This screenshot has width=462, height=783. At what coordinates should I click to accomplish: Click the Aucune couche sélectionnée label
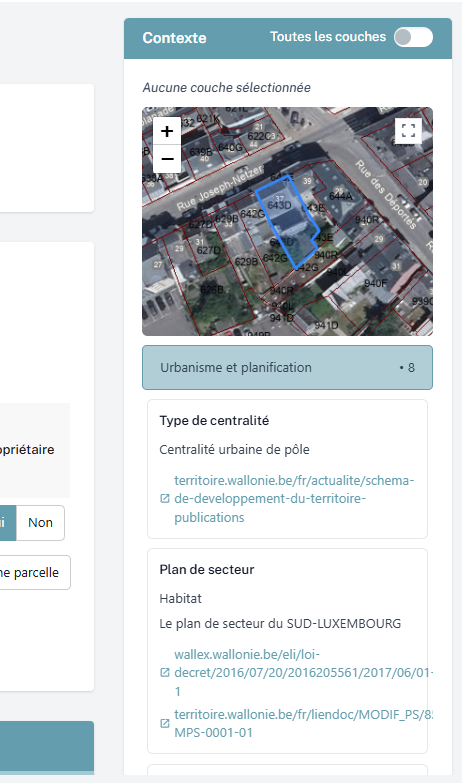pos(227,88)
